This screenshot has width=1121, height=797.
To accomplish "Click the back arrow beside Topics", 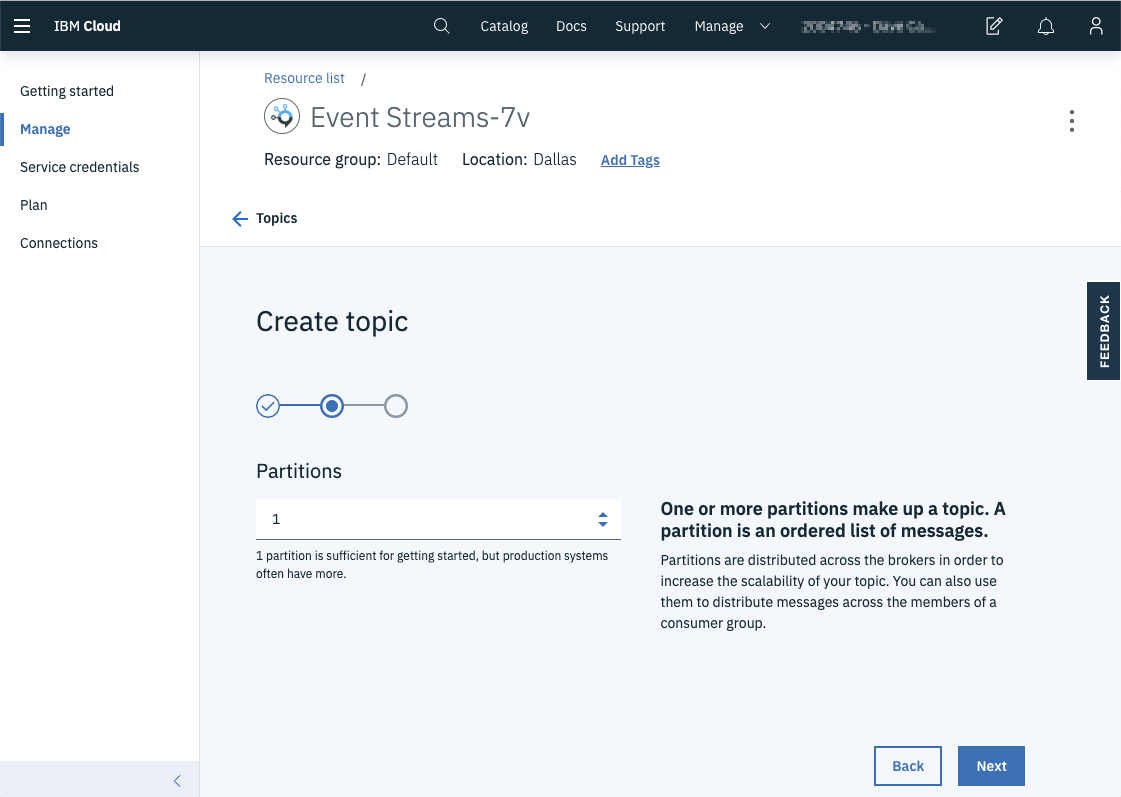I will [240, 219].
